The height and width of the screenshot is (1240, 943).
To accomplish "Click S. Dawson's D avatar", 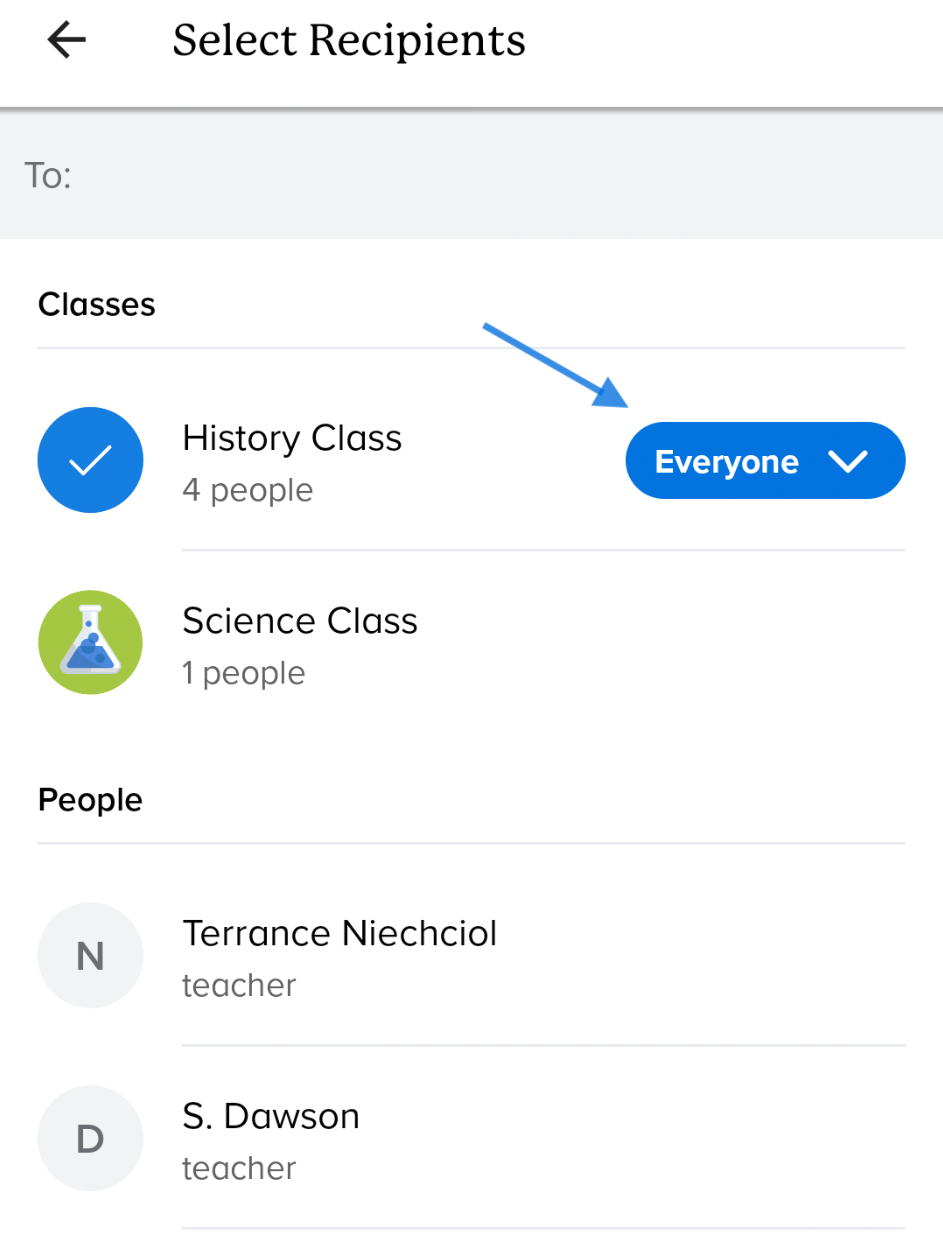I will click(x=90, y=1139).
